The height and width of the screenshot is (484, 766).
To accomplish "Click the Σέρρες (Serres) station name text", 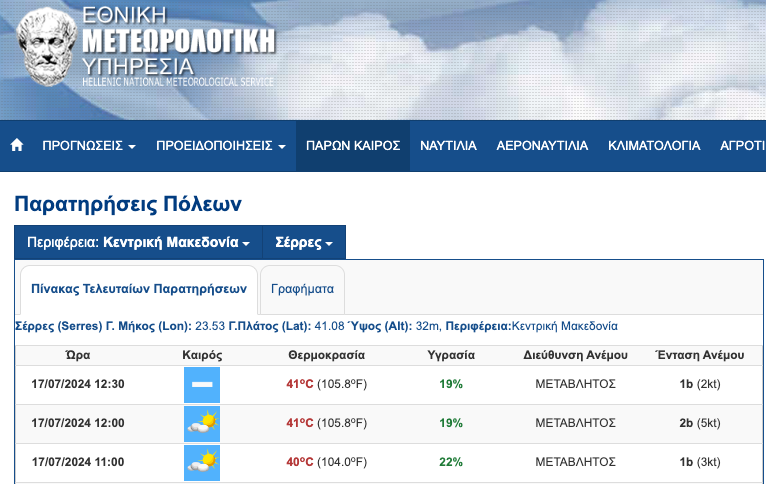I will 59,326.
